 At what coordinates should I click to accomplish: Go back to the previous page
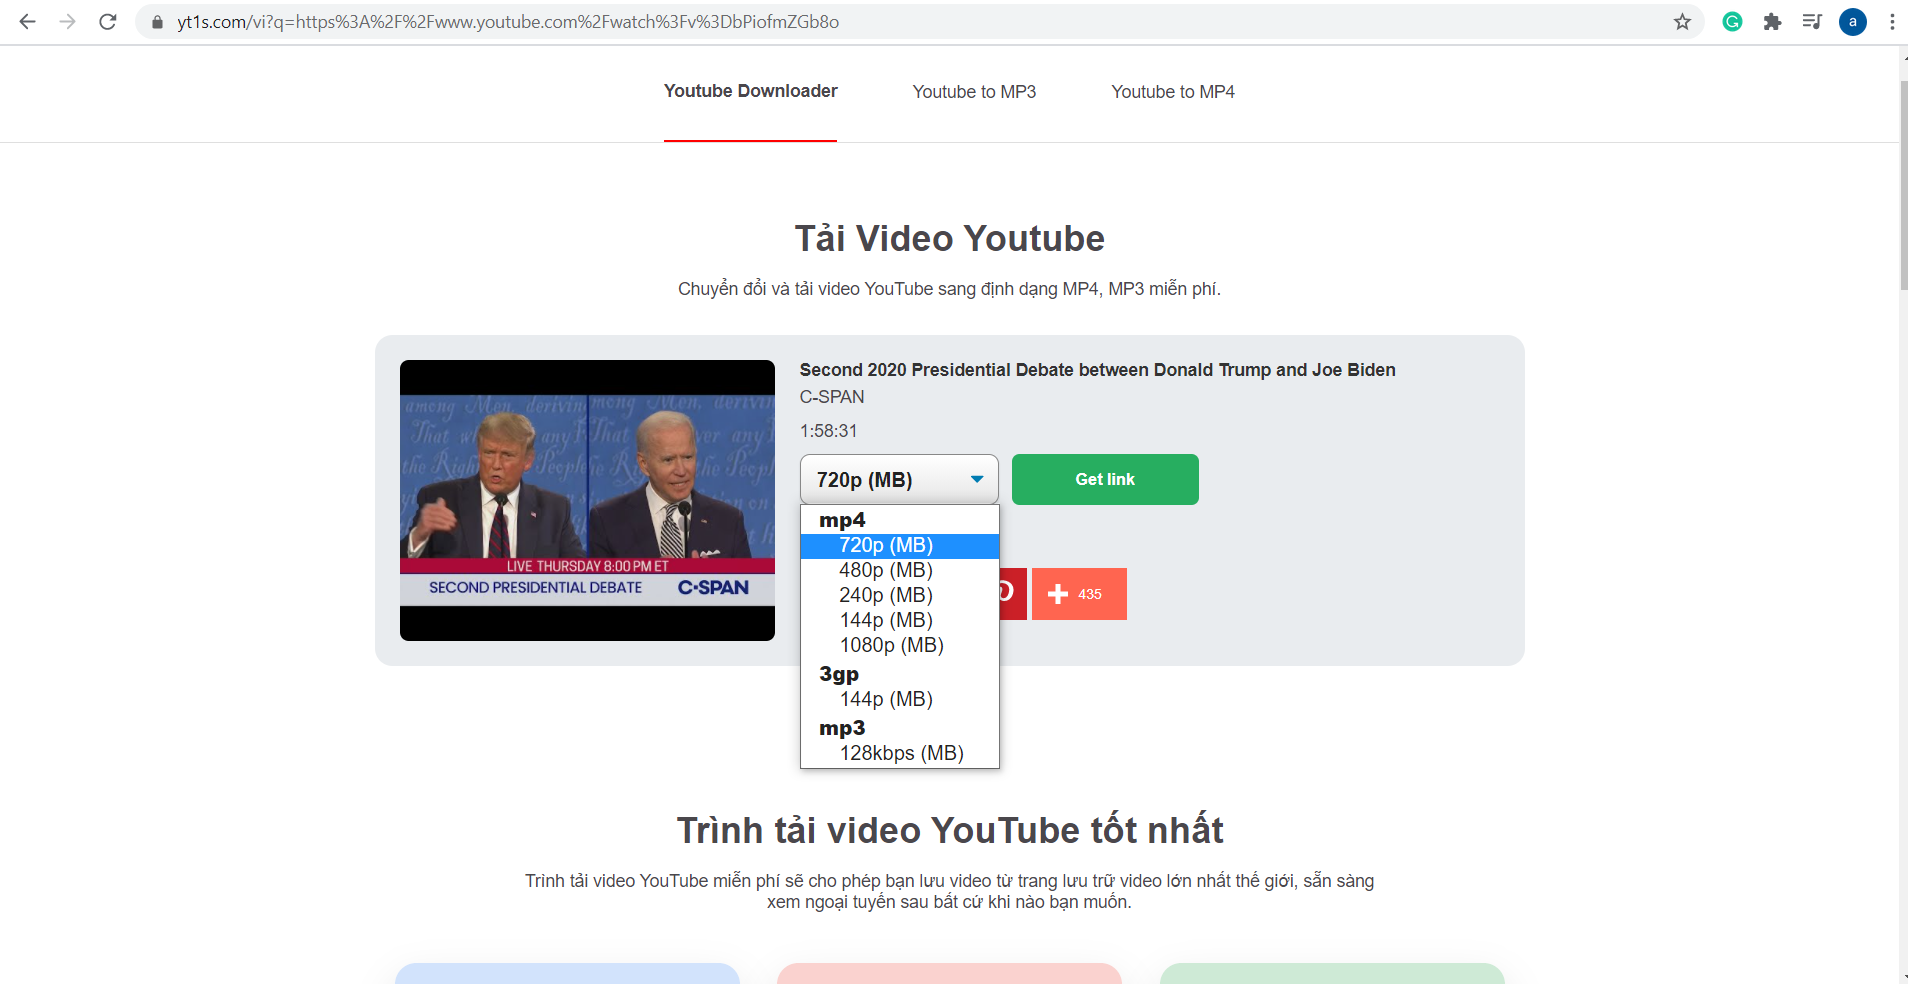[x=27, y=21]
